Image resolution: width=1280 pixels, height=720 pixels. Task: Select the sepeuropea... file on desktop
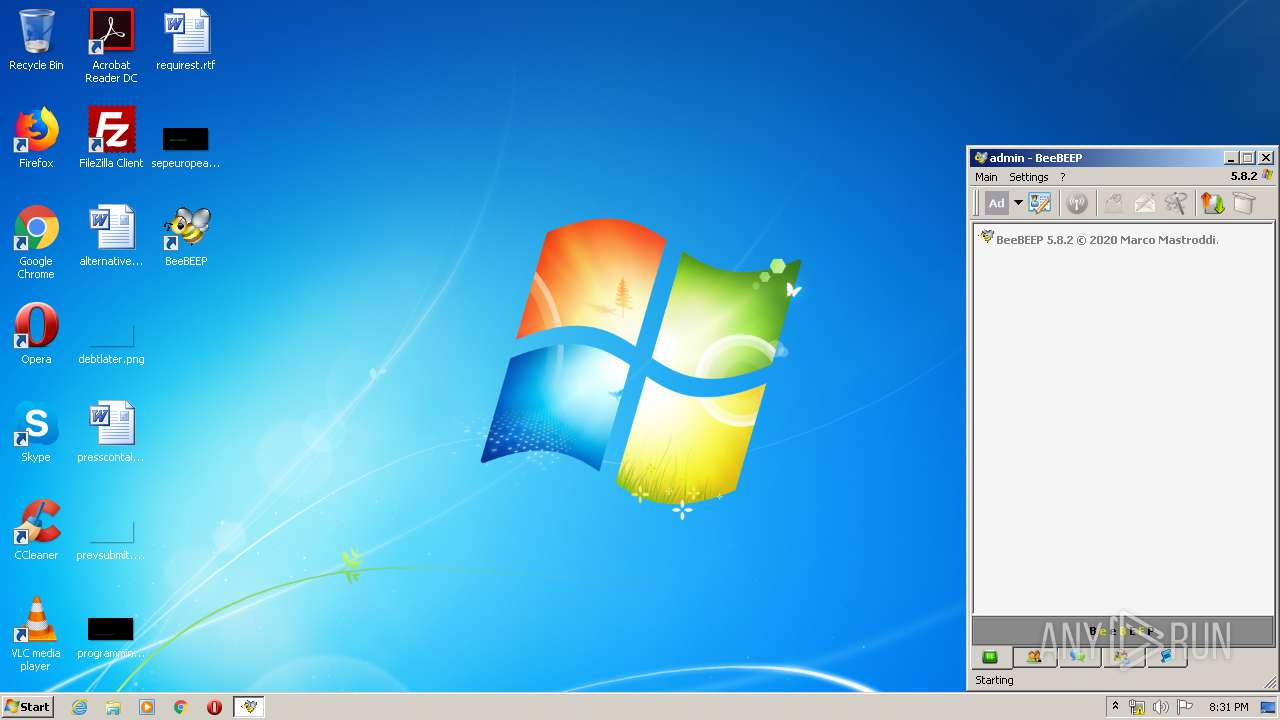pyautogui.click(x=186, y=146)
